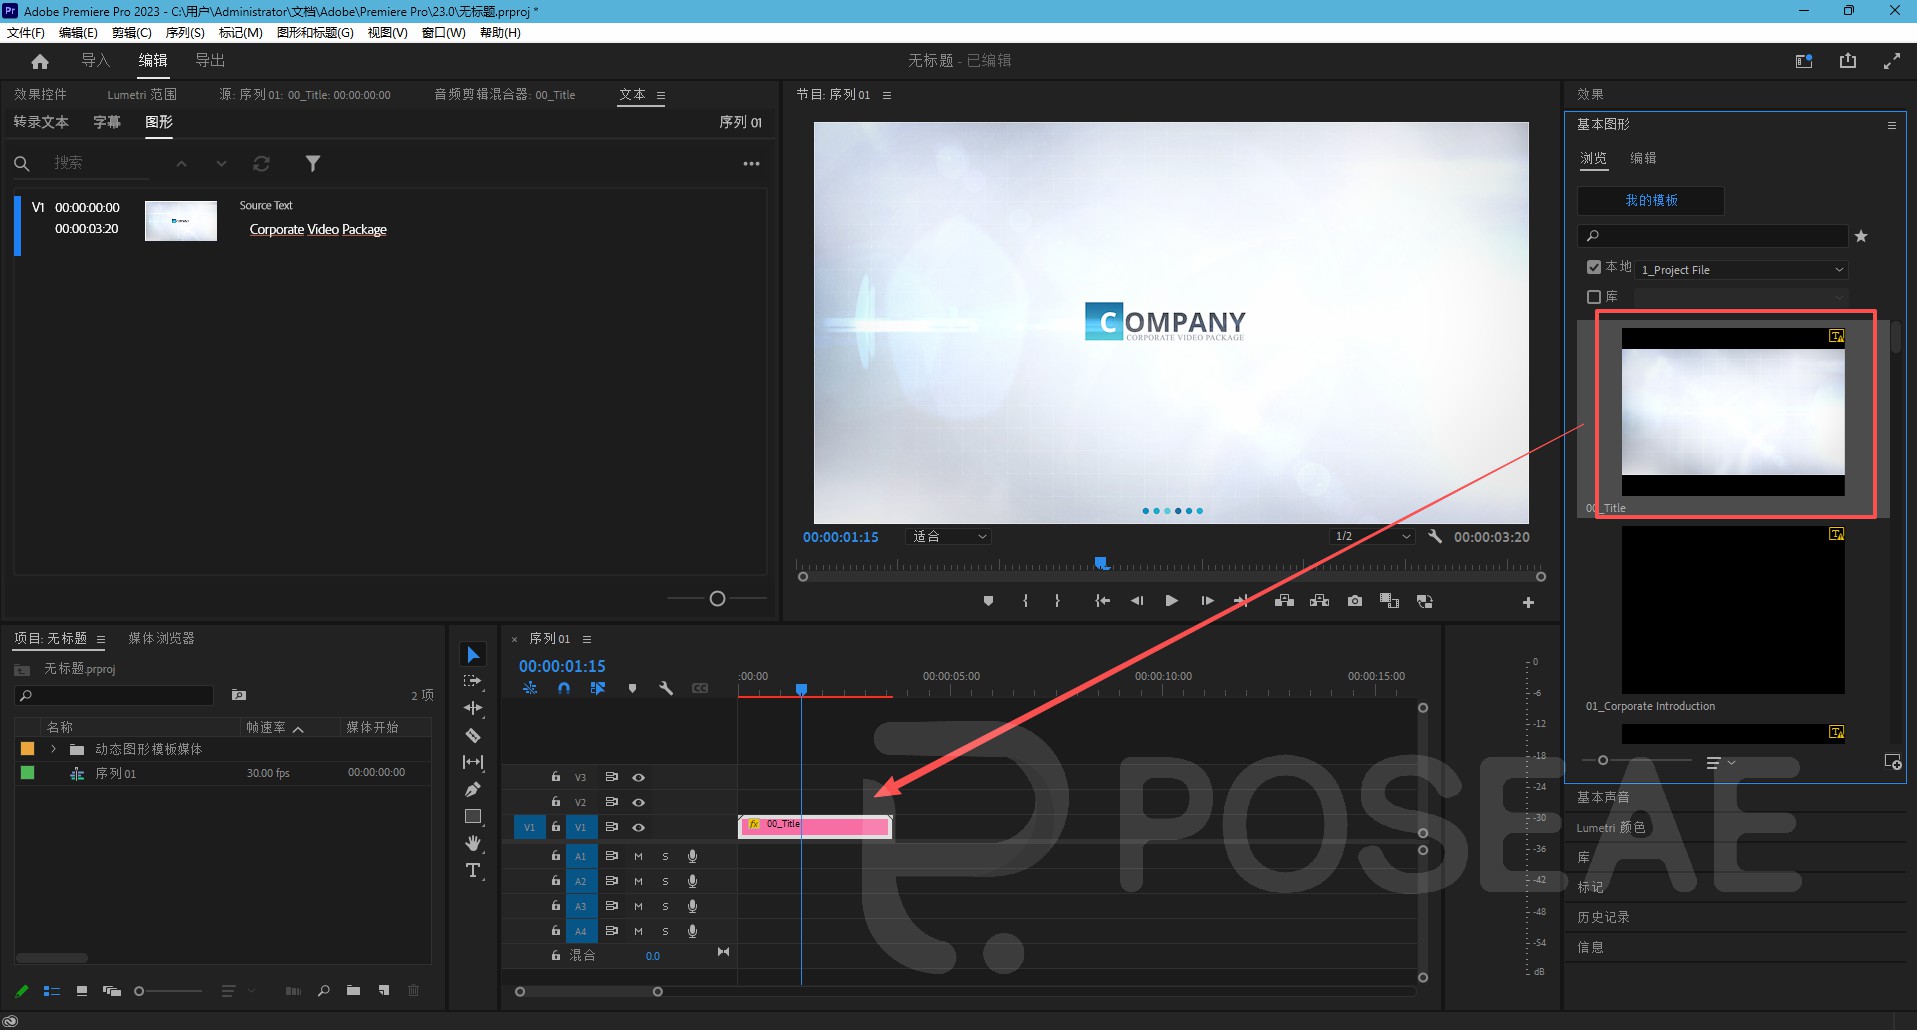Viewport: 1917px width, 1030px height.
Task: Click the Lift button in Program monitor
Action: [1285, 601]
